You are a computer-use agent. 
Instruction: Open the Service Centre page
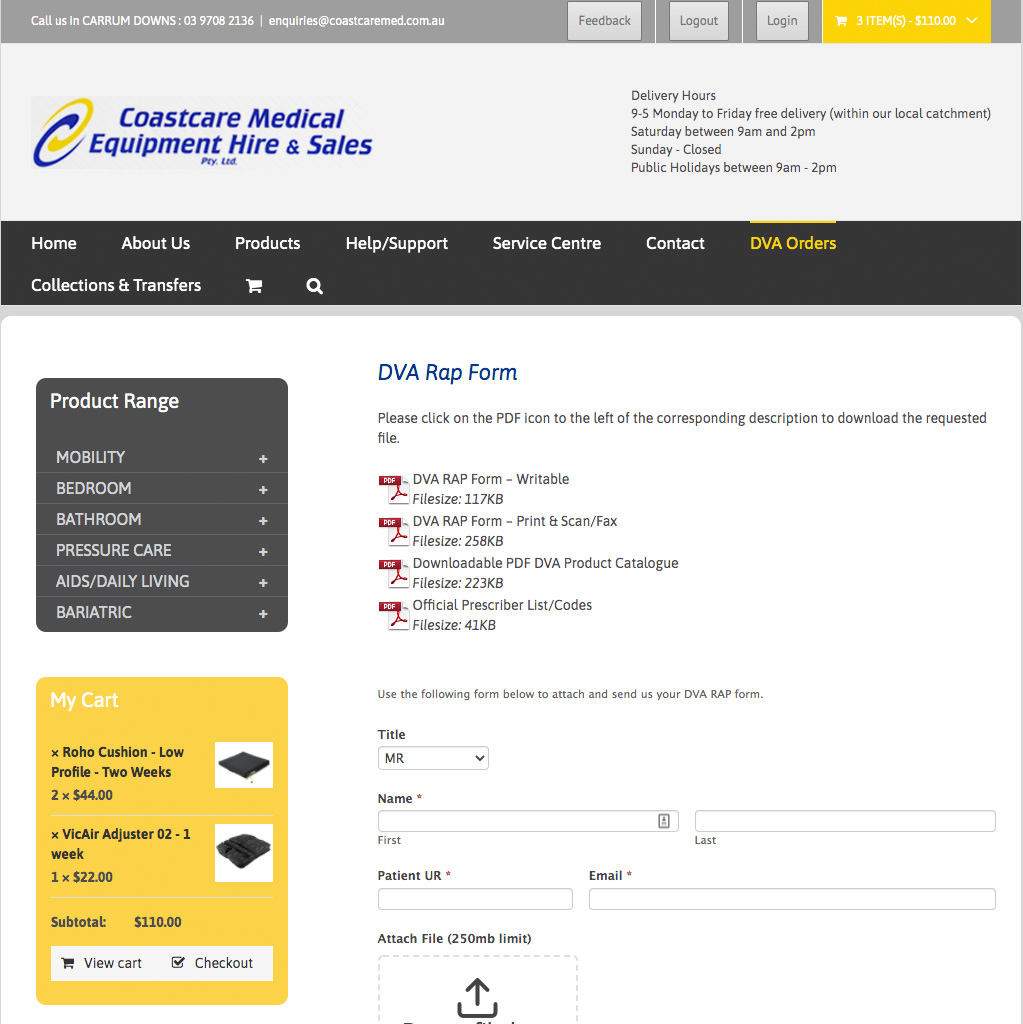[547, 243]
